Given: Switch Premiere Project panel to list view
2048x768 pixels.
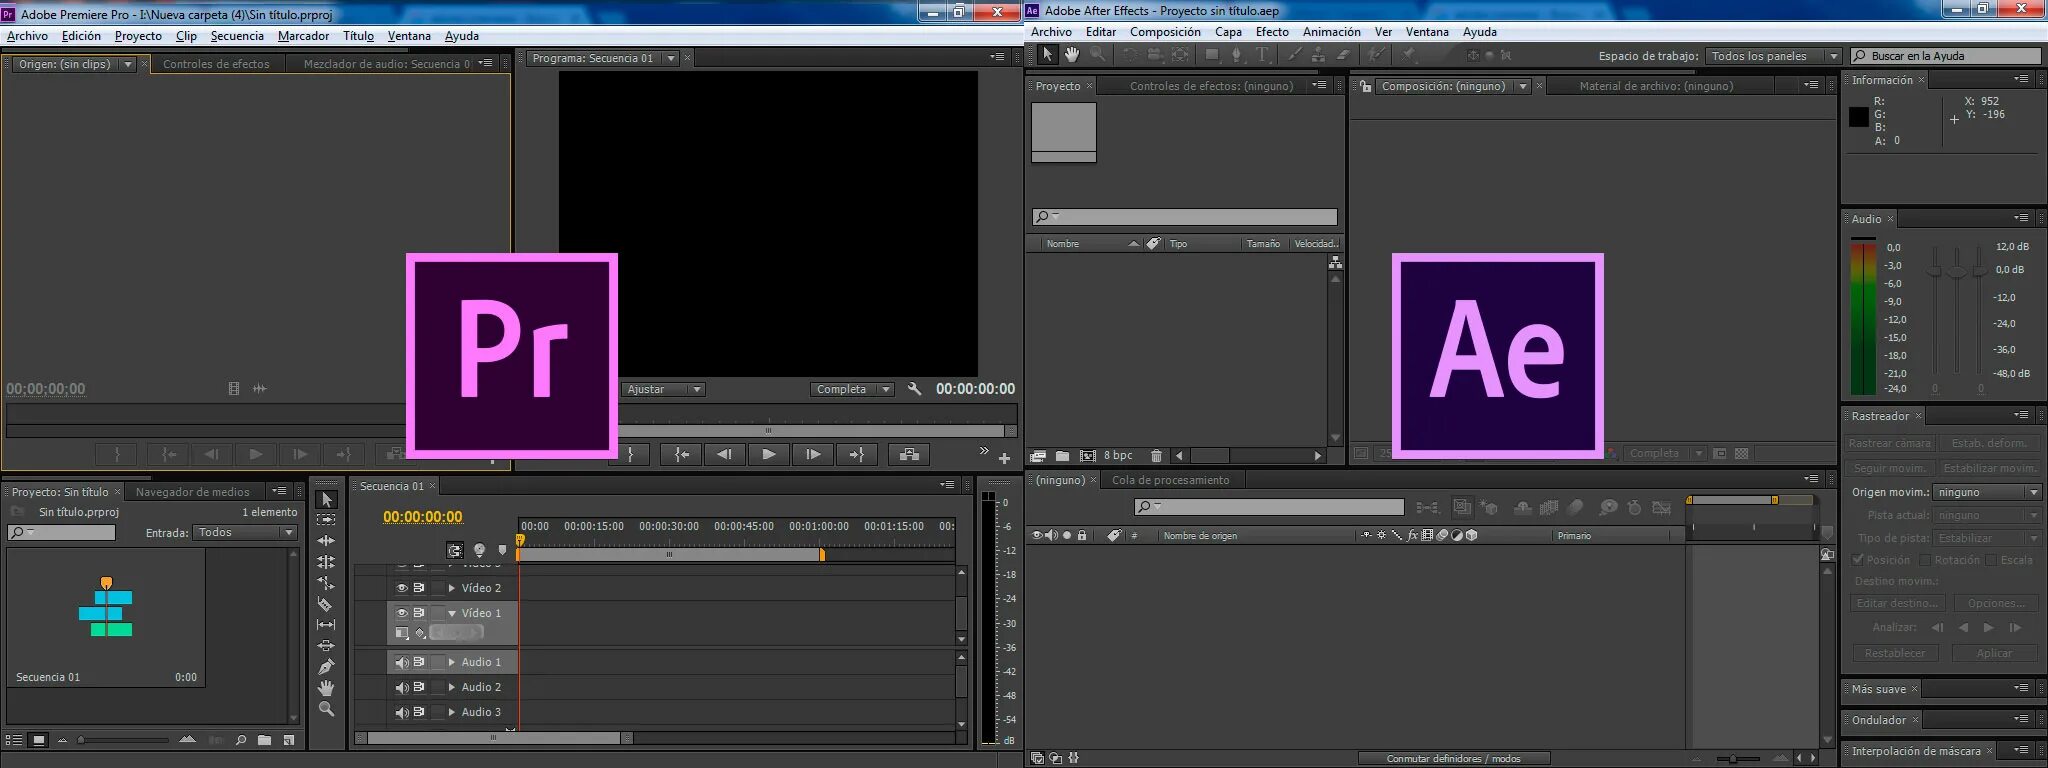Looking at the screenshot, I should tap(15, 740).
